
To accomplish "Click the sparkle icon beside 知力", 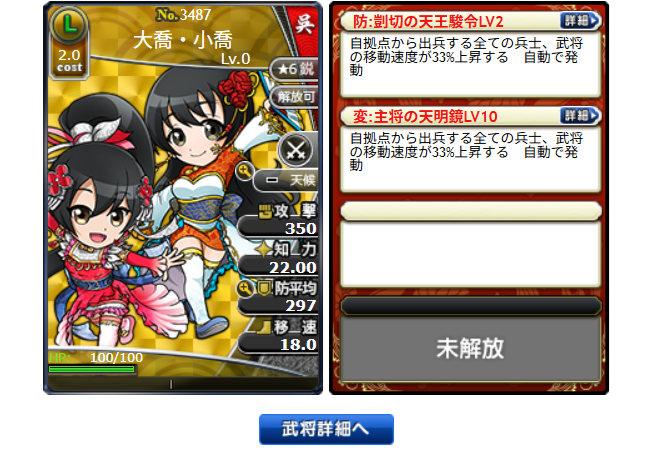I will tap(264, 249).
